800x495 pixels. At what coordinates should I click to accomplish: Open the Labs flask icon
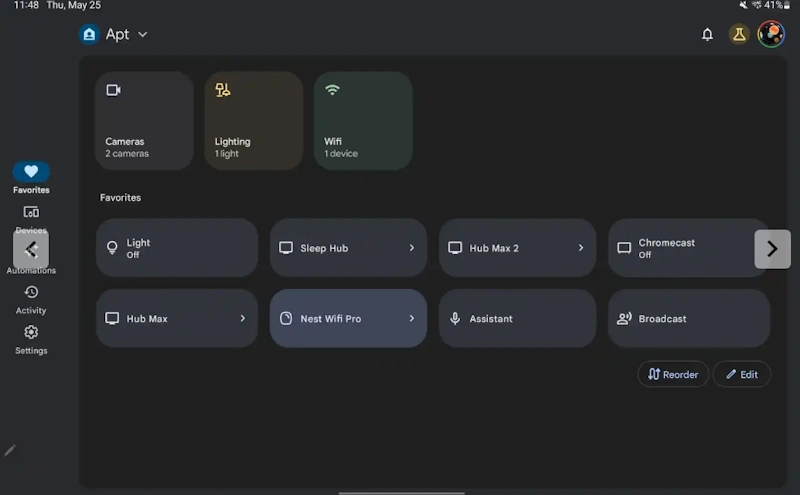(739, 34)
